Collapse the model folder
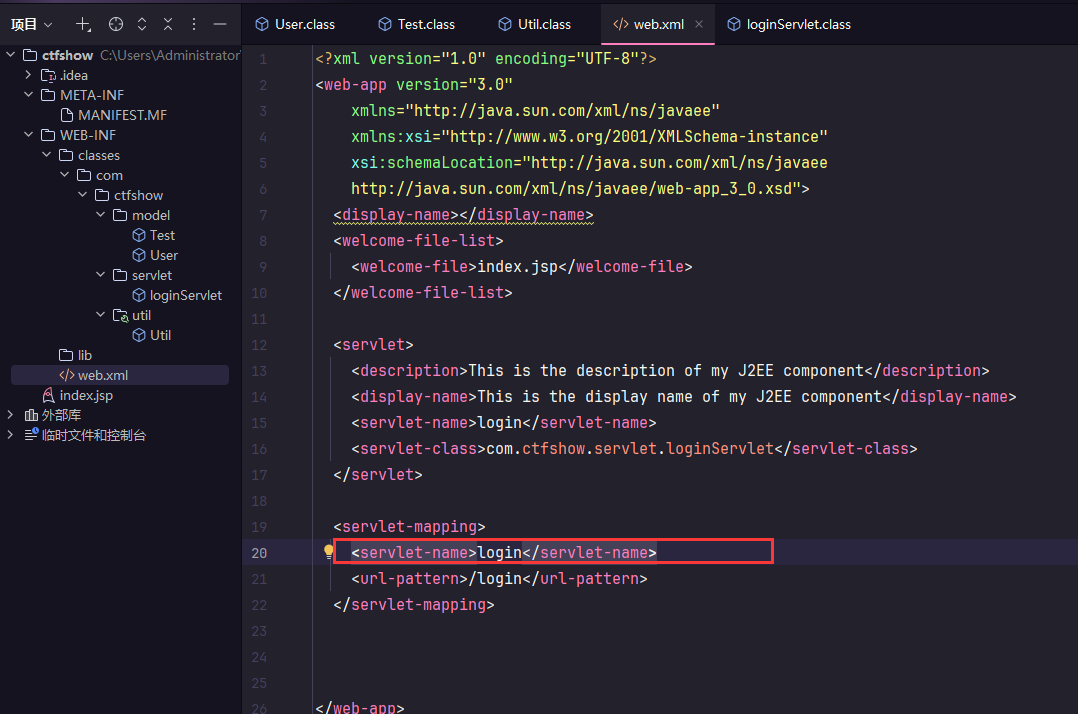Image resolution: width=1078 pixels, height=714 pixels. point(100,214)
